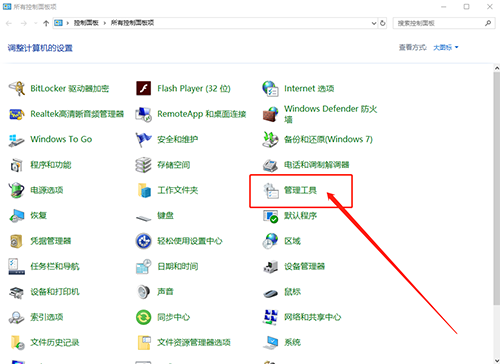Image resolution: width=500 pixels, height=364 pixels.
Task: Open the 轻松使用设置中心 icon
Action: [x=143, y=241]
